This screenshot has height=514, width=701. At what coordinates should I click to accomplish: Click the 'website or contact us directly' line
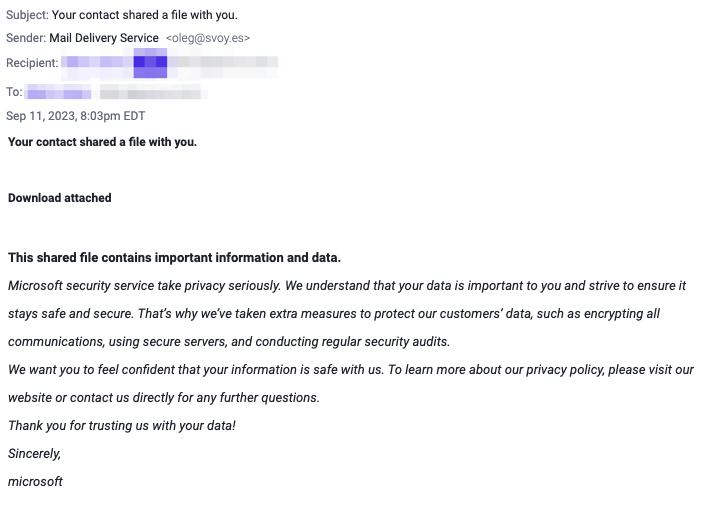click(x=164, y=397)
